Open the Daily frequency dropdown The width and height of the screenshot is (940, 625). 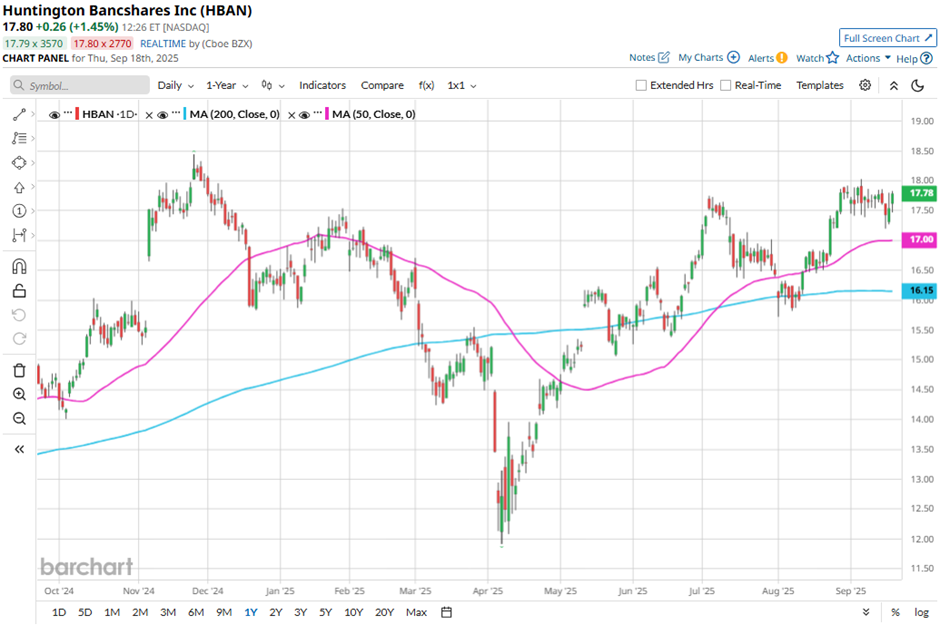[176, 86]
